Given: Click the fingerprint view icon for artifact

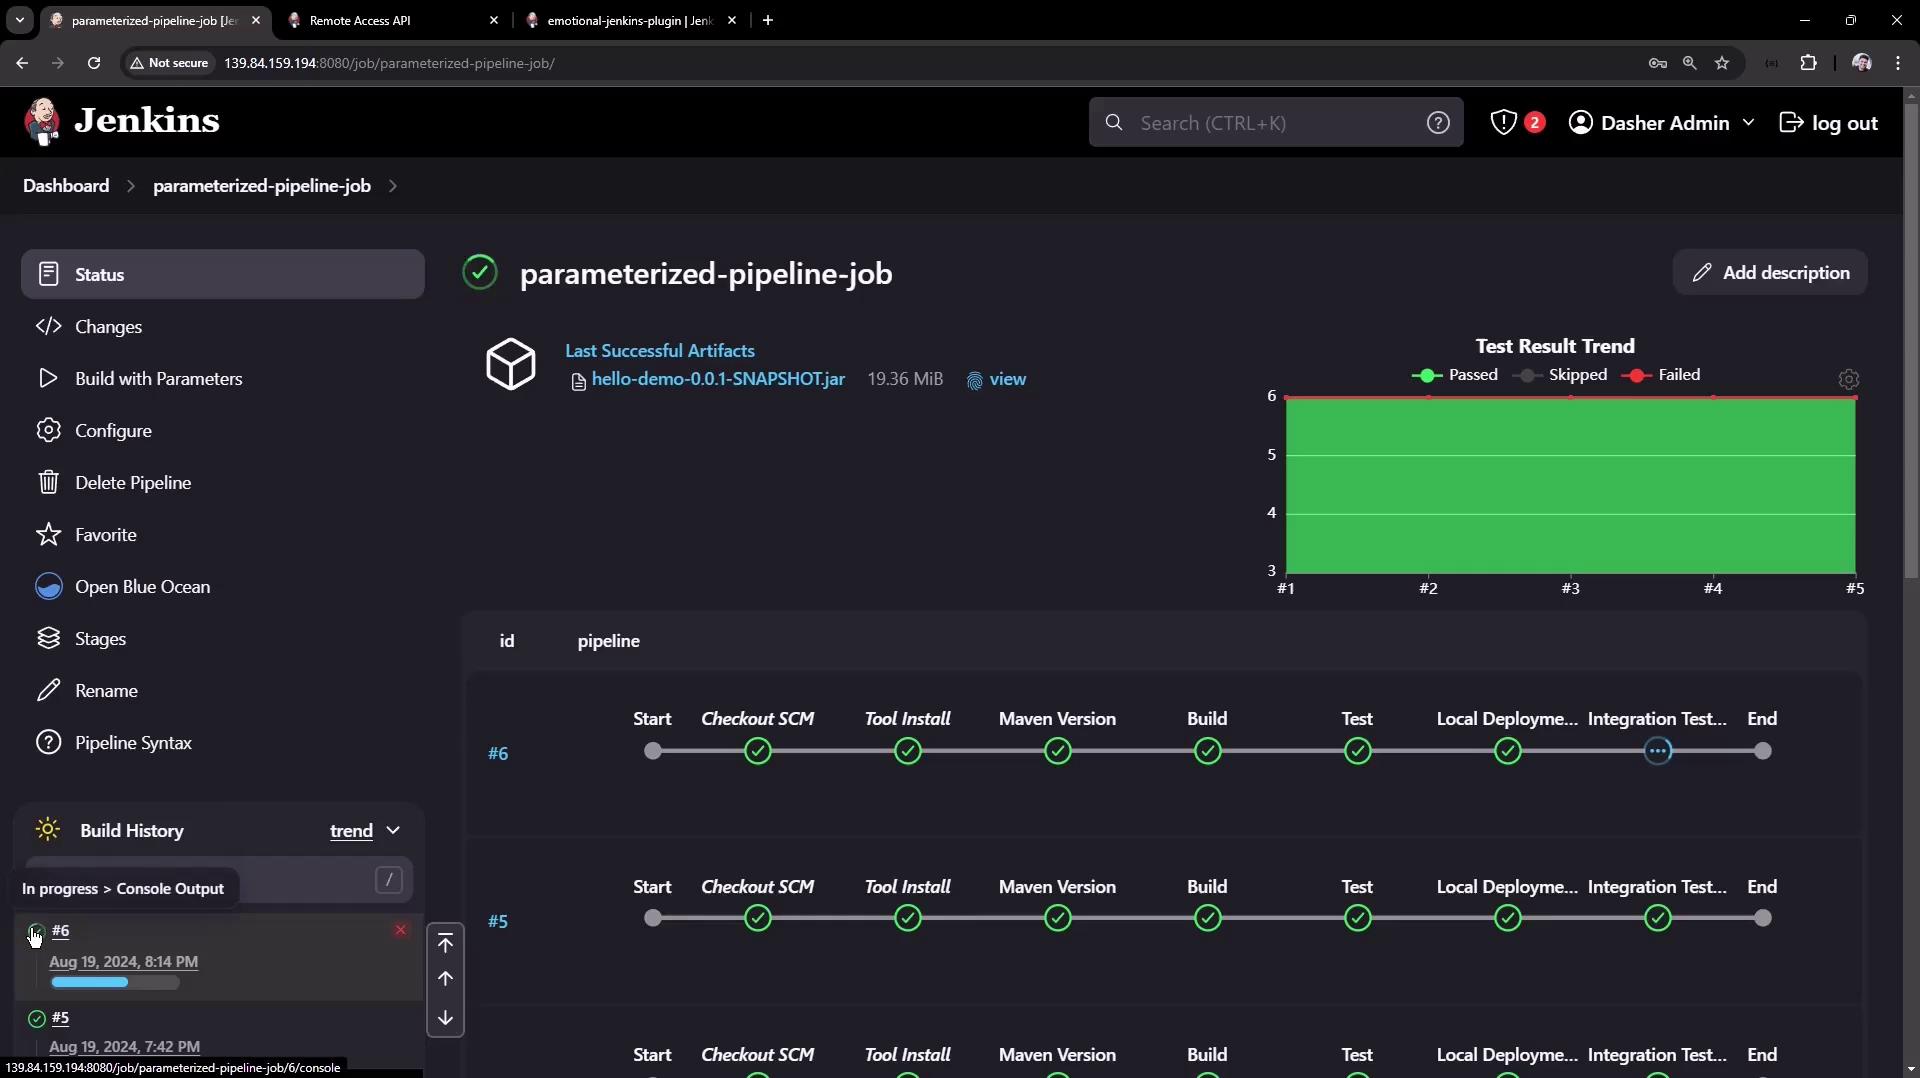Looking at the screenshot, I should click(x=975, y=381).
